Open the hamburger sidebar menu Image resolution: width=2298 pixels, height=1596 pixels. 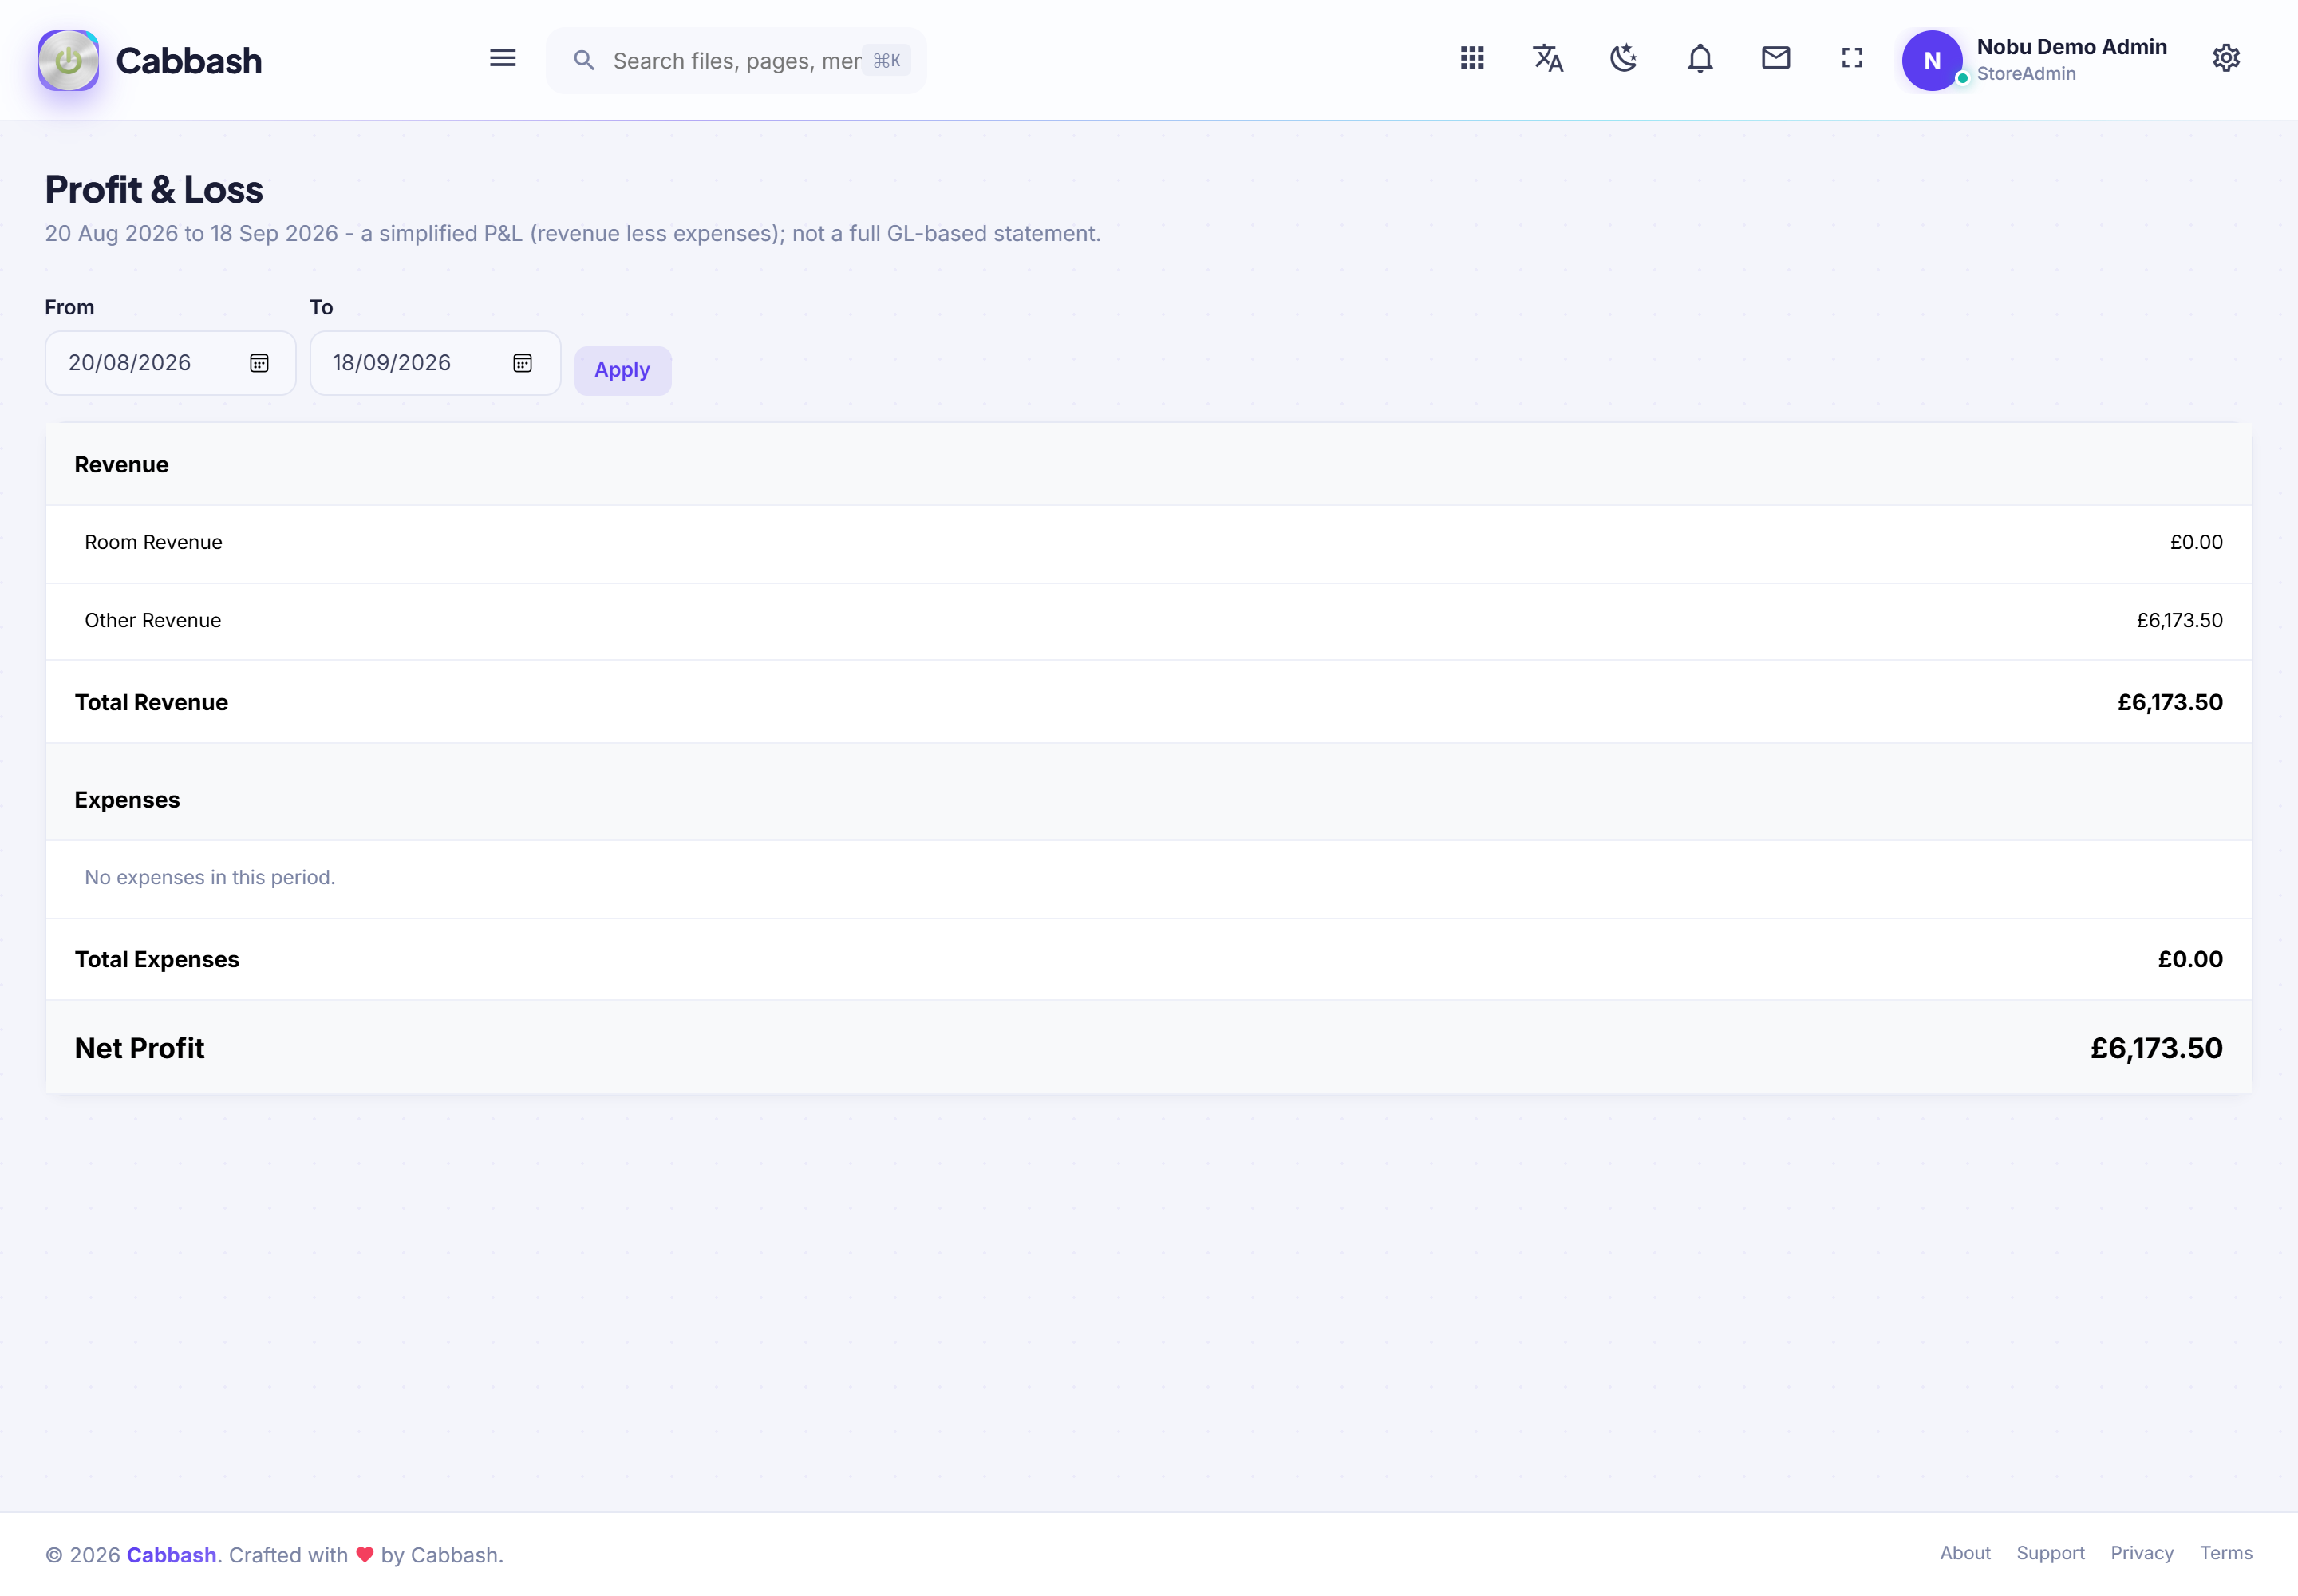(503, 59)
